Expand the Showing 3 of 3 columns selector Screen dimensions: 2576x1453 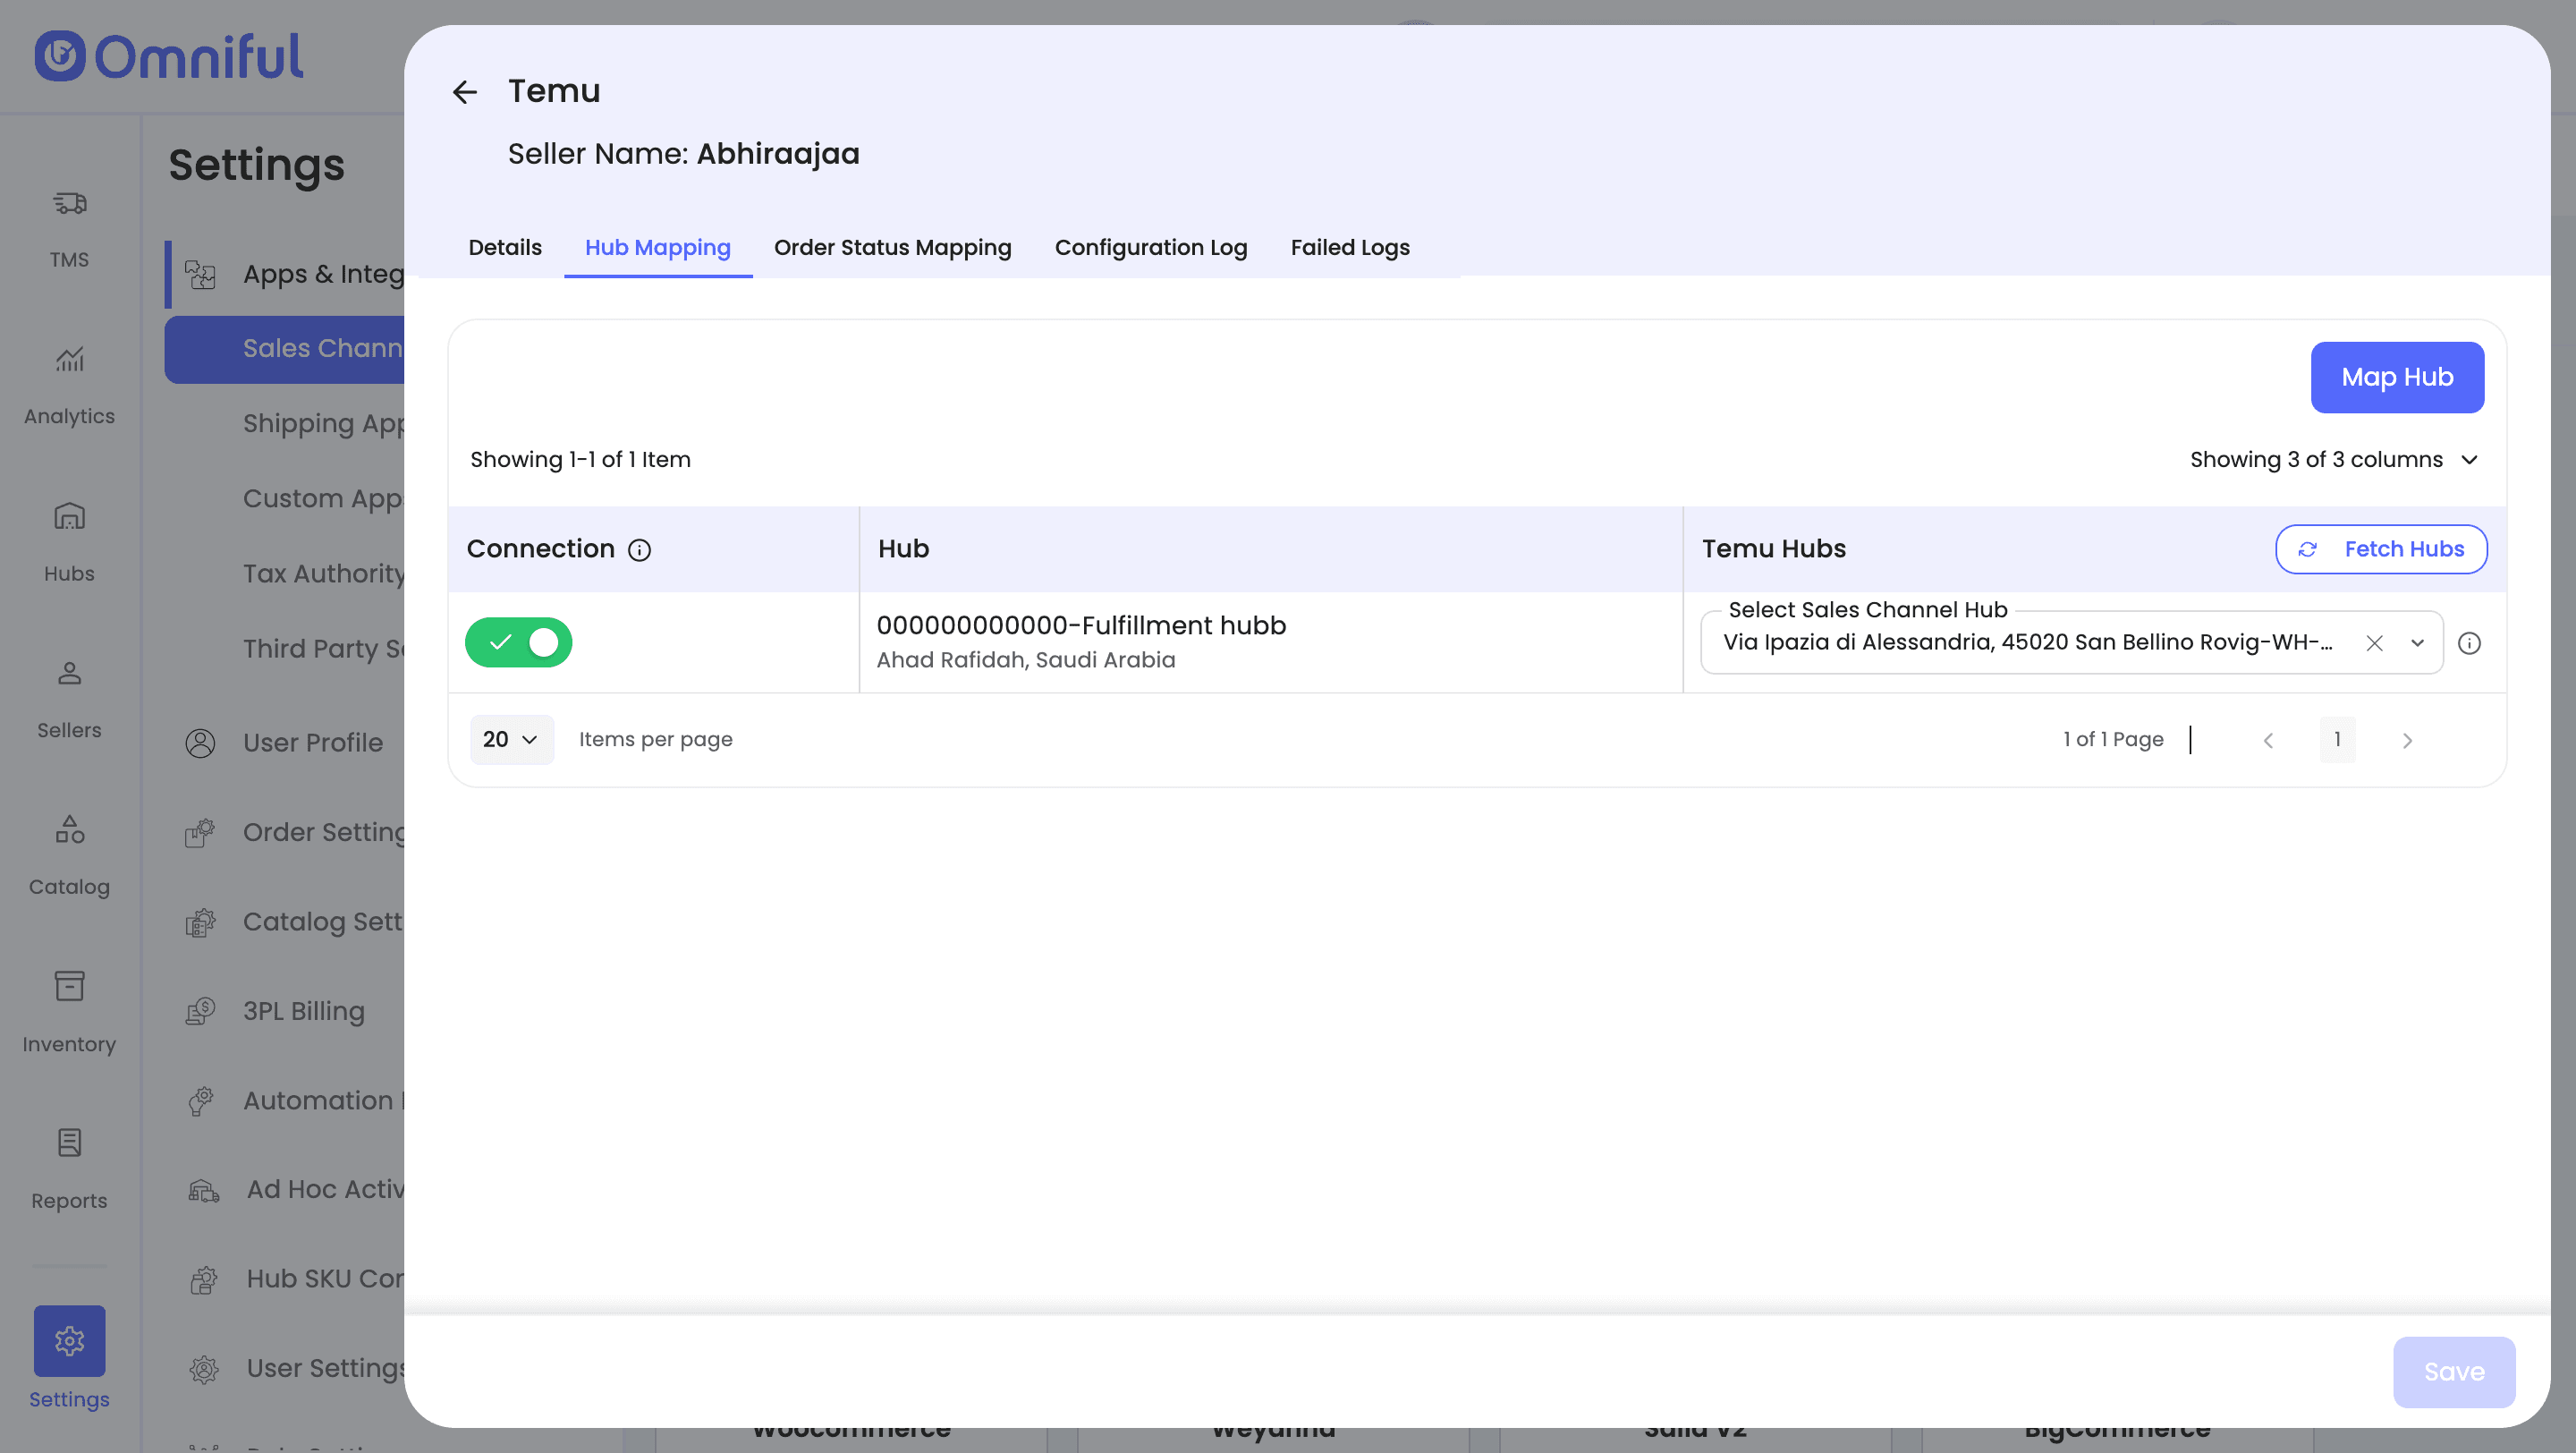pyautogui.click(x=2333, y=459)
